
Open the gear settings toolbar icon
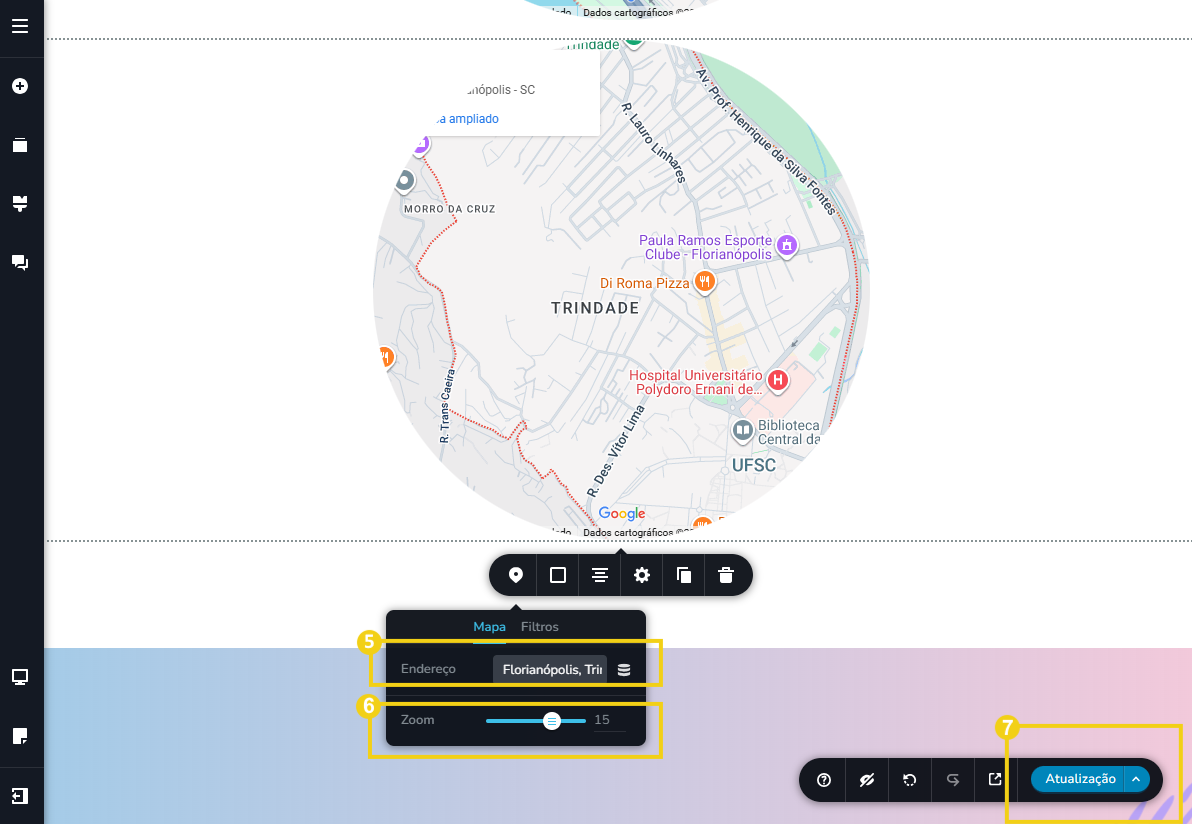(642, 575)
